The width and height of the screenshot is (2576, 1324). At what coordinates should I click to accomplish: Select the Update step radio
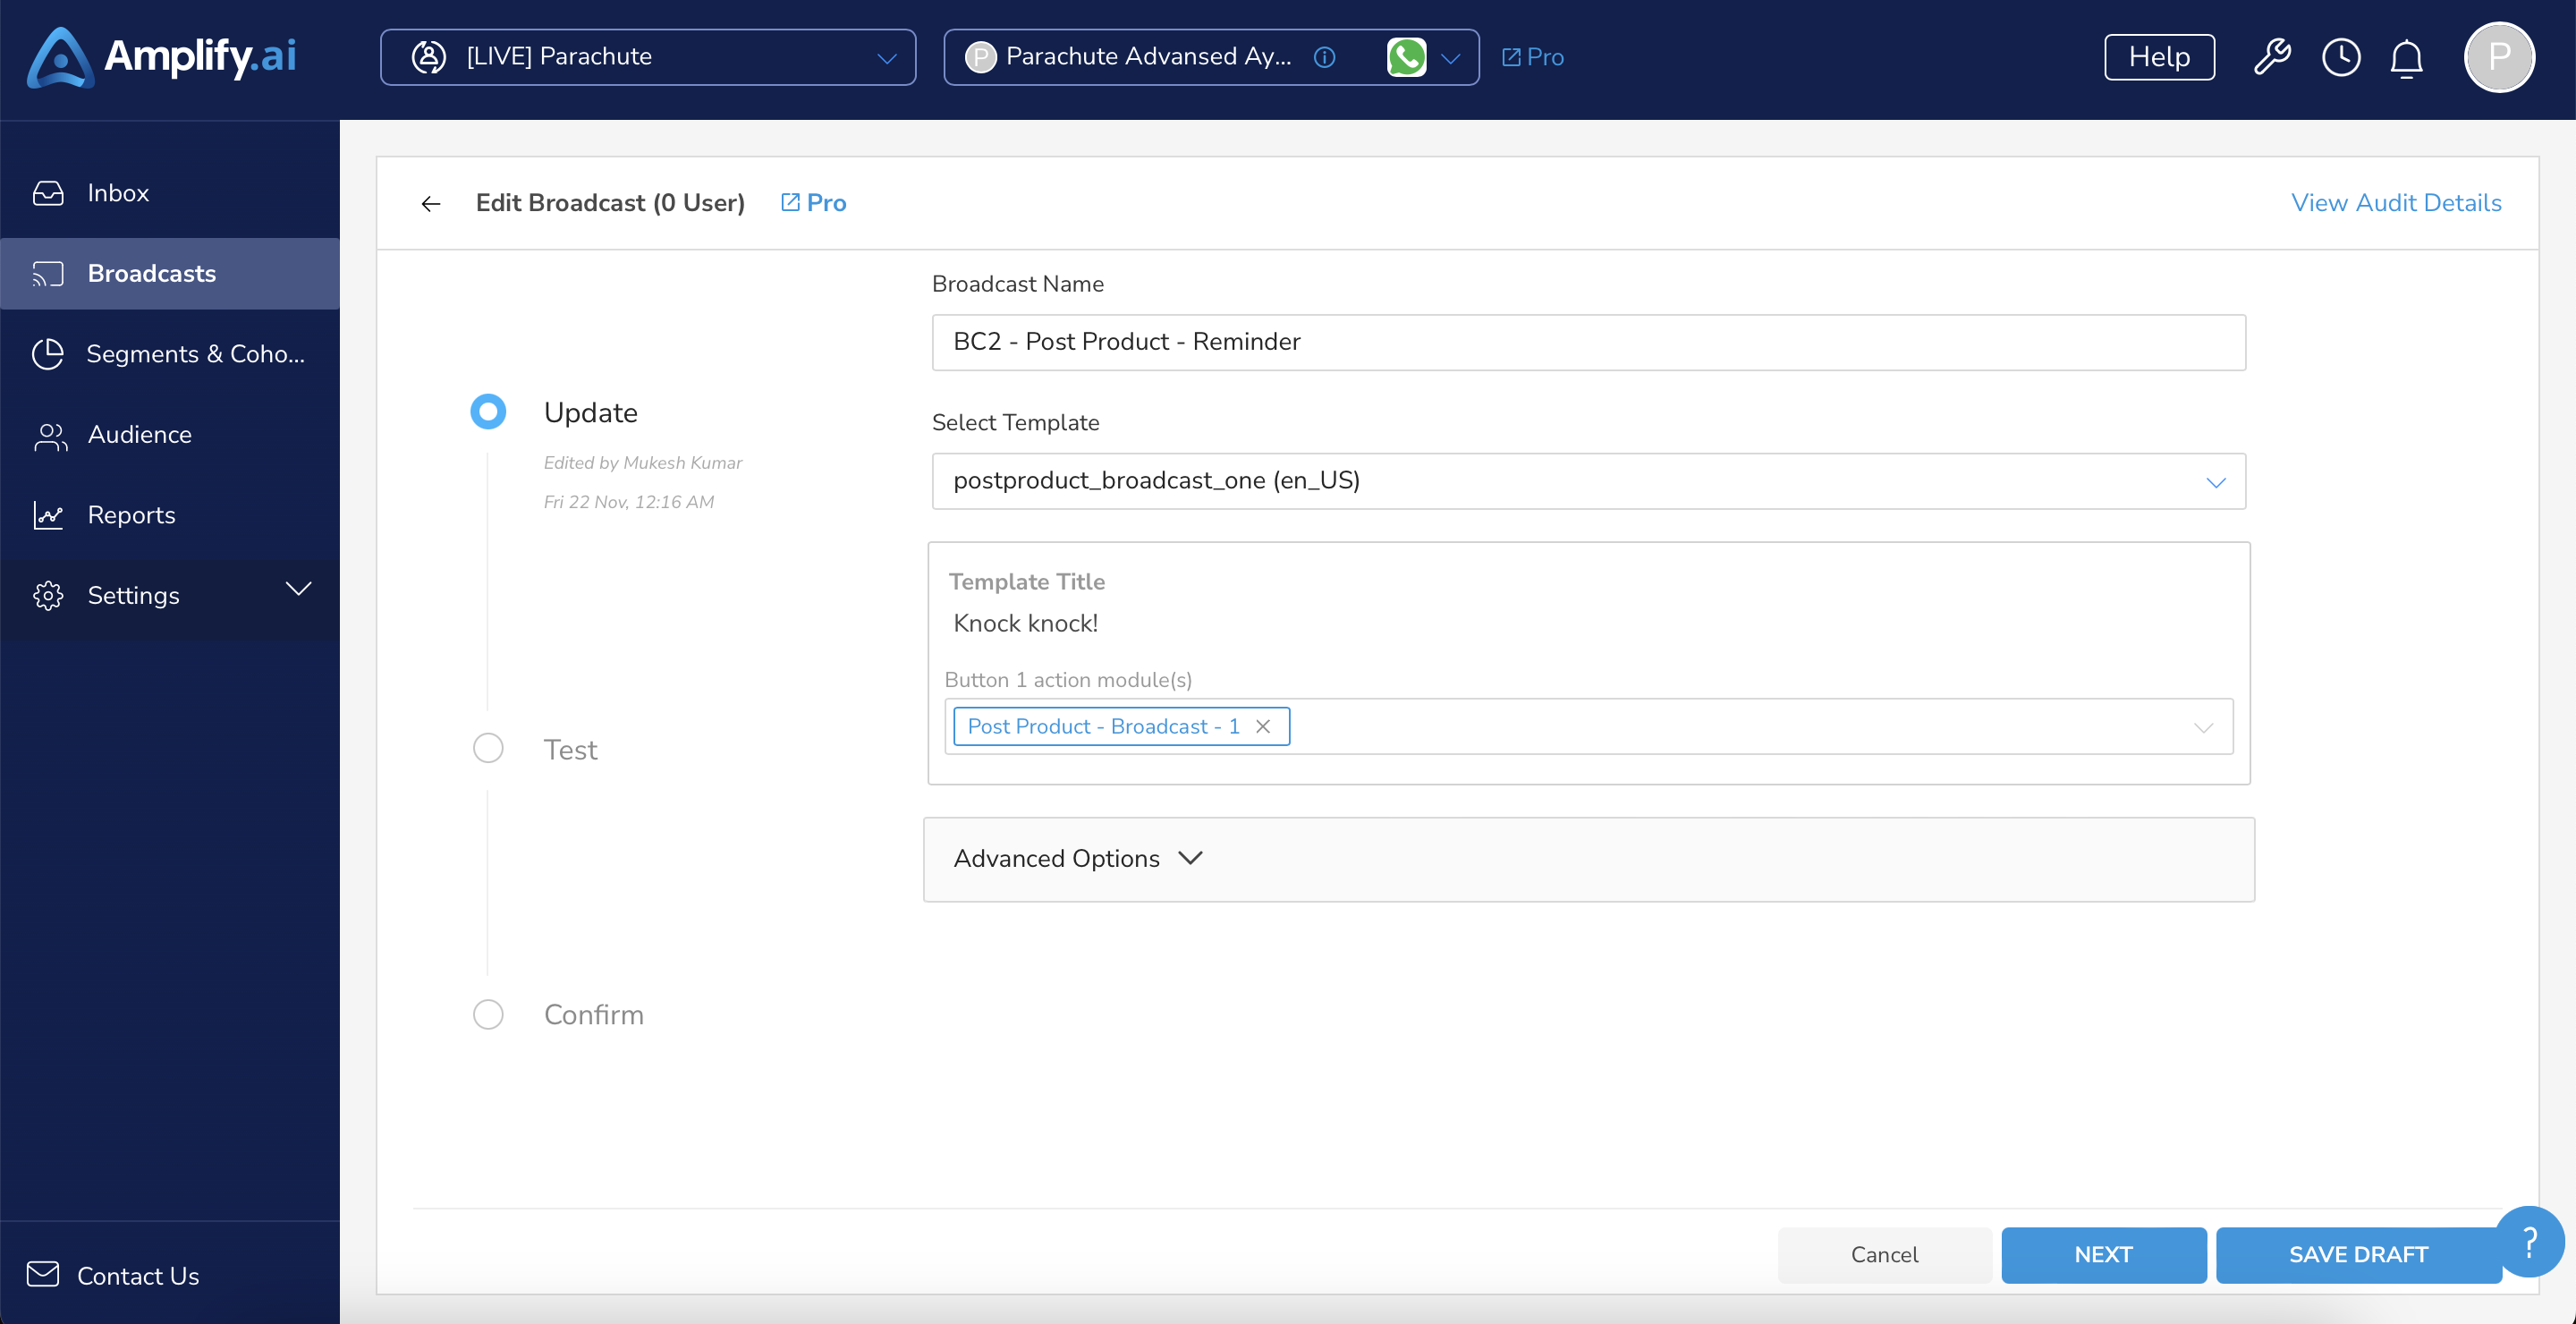coord(488,412)
